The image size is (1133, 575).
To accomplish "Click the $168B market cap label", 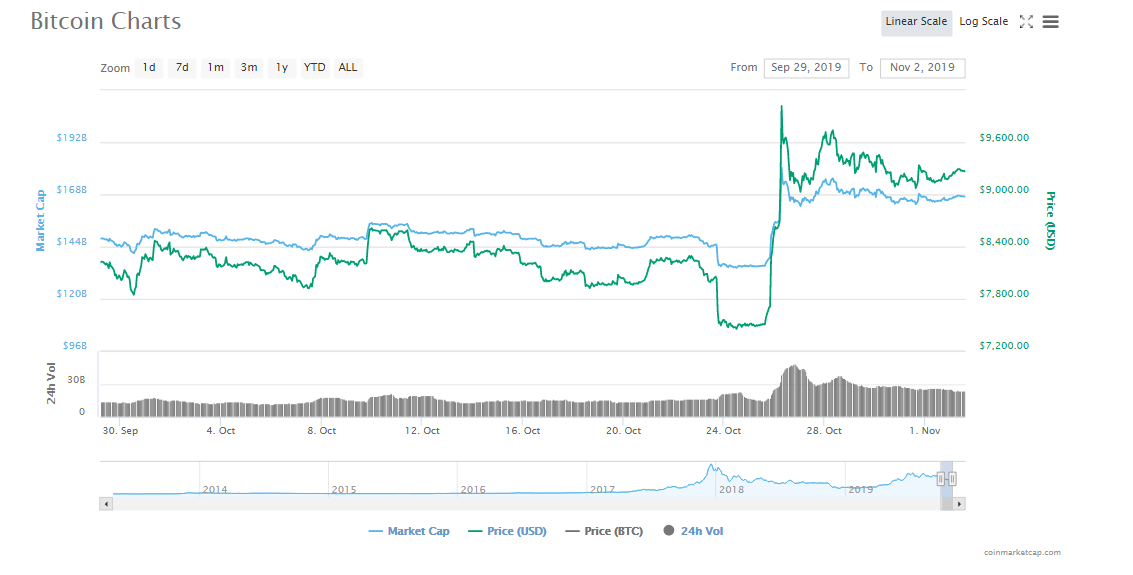I will 72,190.
